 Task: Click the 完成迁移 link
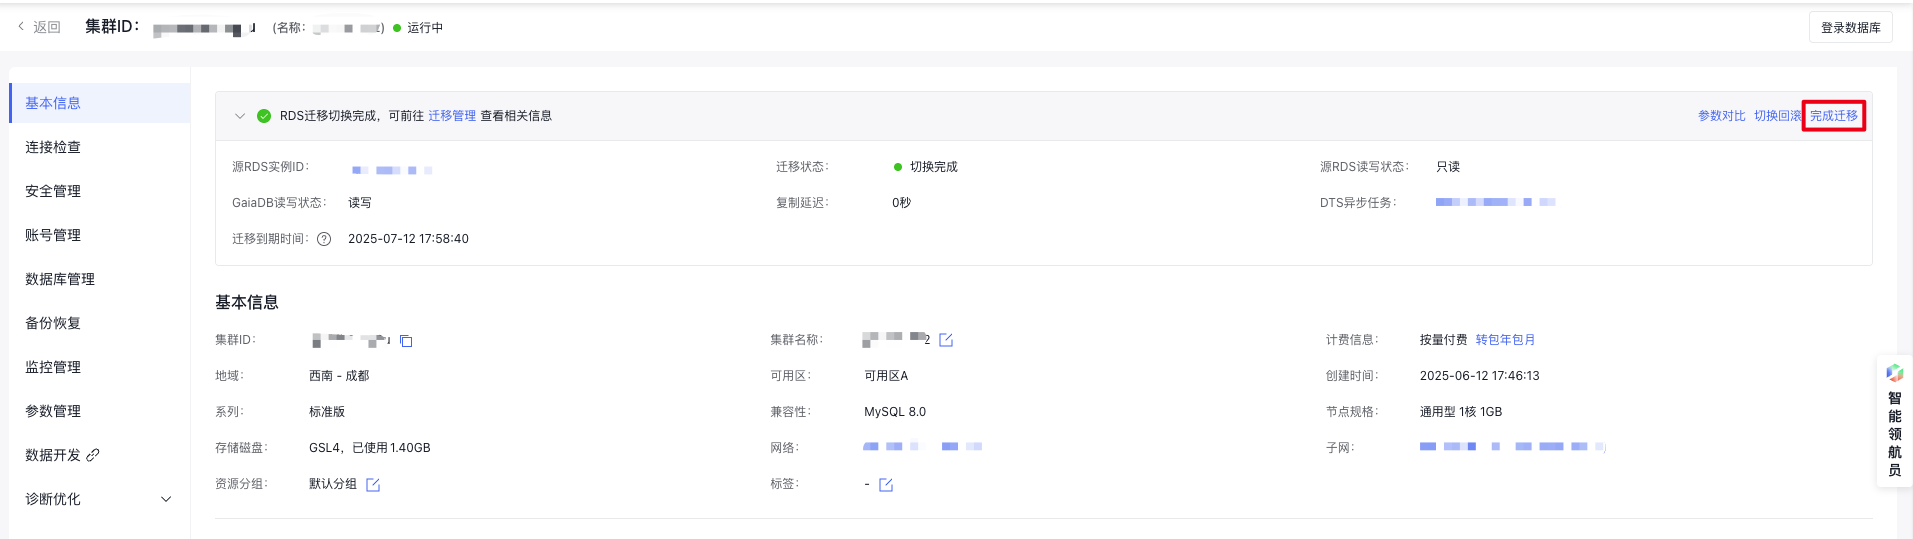[x=1834, y=116]
